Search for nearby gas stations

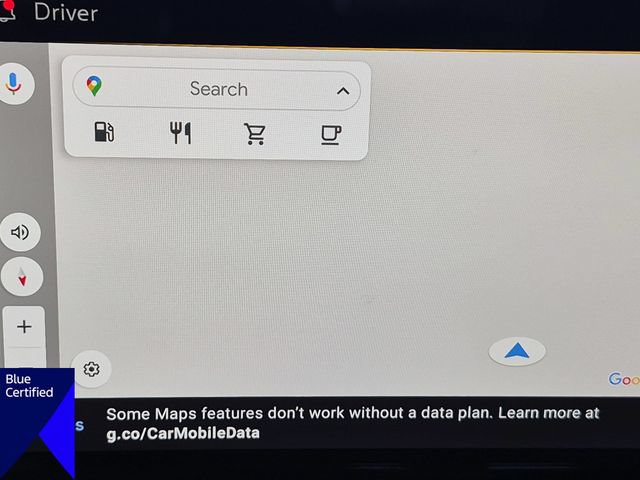[x=104, y=132]
